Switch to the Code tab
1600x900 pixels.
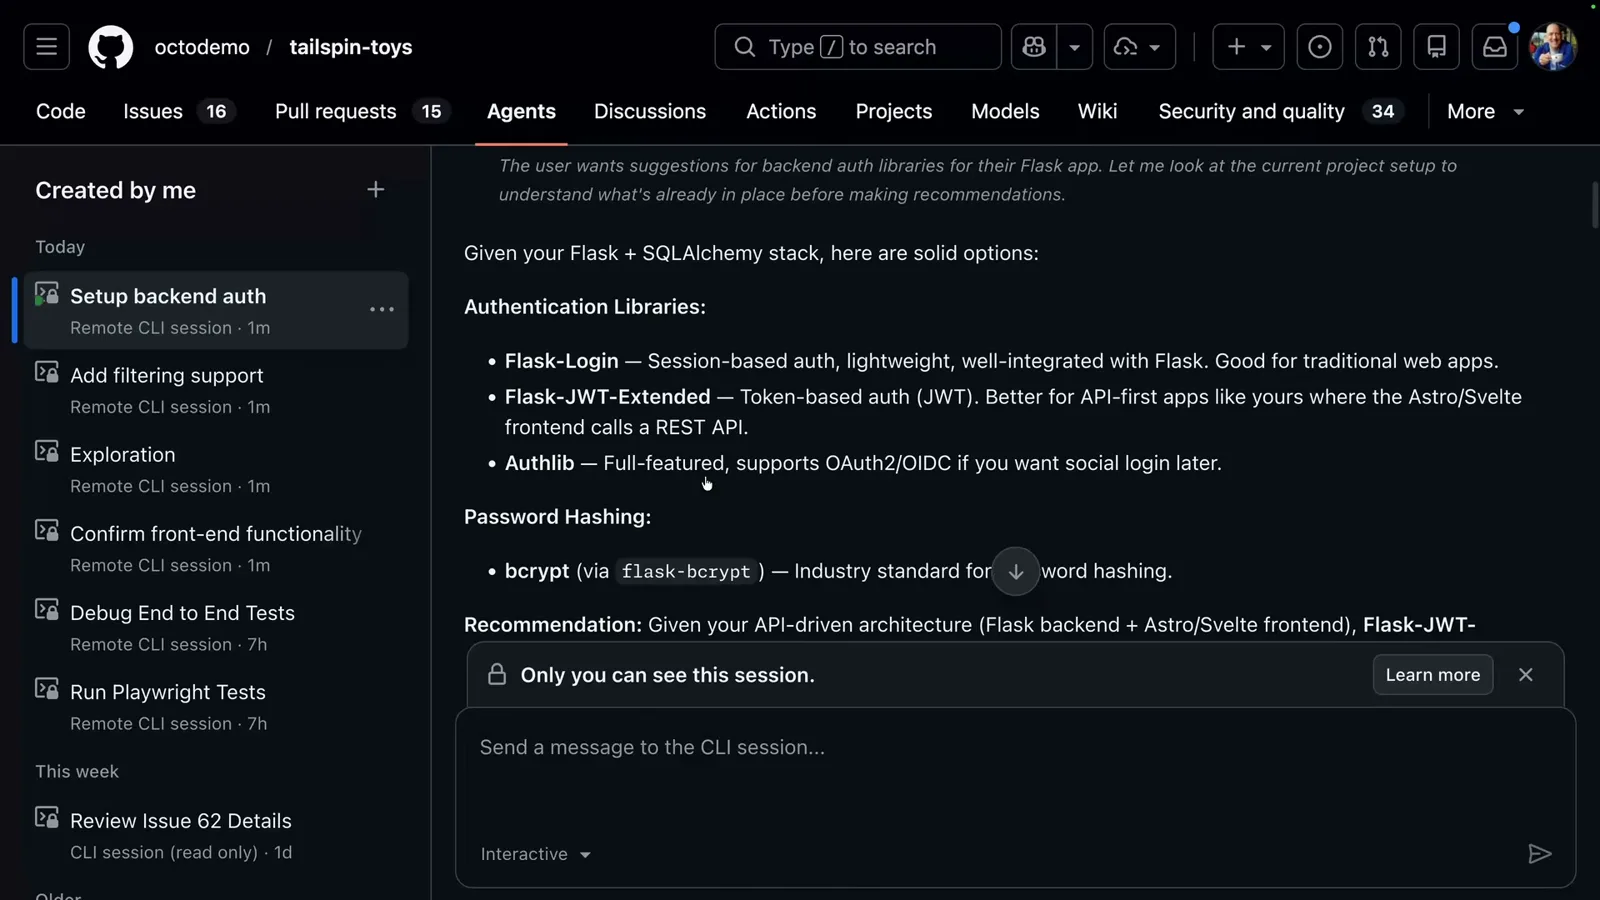61,111
